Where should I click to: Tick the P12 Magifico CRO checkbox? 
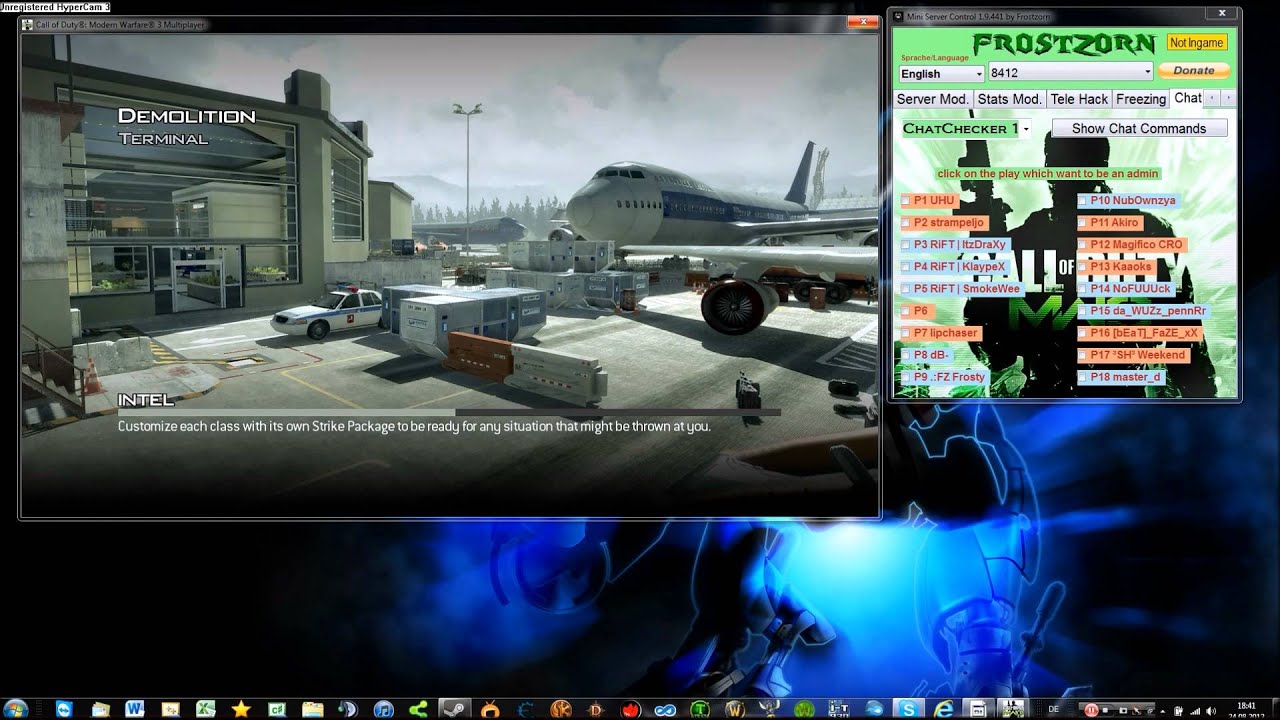pos(1083,245)
